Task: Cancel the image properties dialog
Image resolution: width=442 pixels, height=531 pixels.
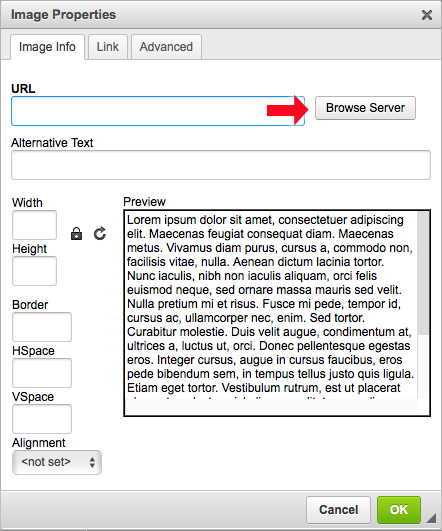Action: pyautogui.click(x=338, y=510)
